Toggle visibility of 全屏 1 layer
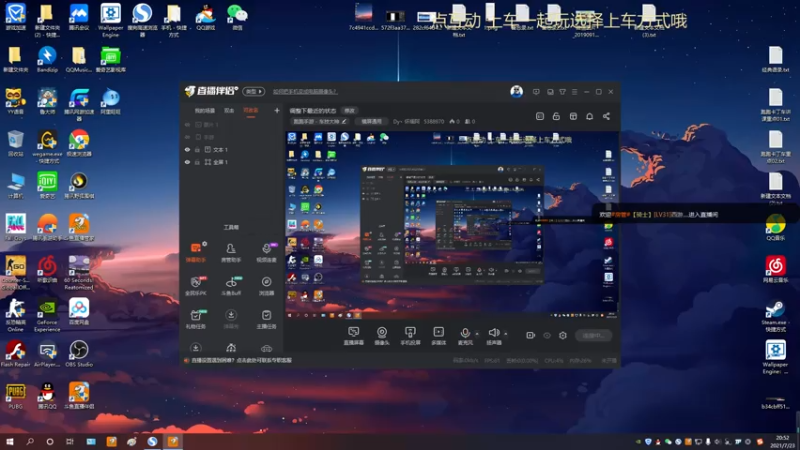This screenshot has height=450, width=800. coord(187,162)
